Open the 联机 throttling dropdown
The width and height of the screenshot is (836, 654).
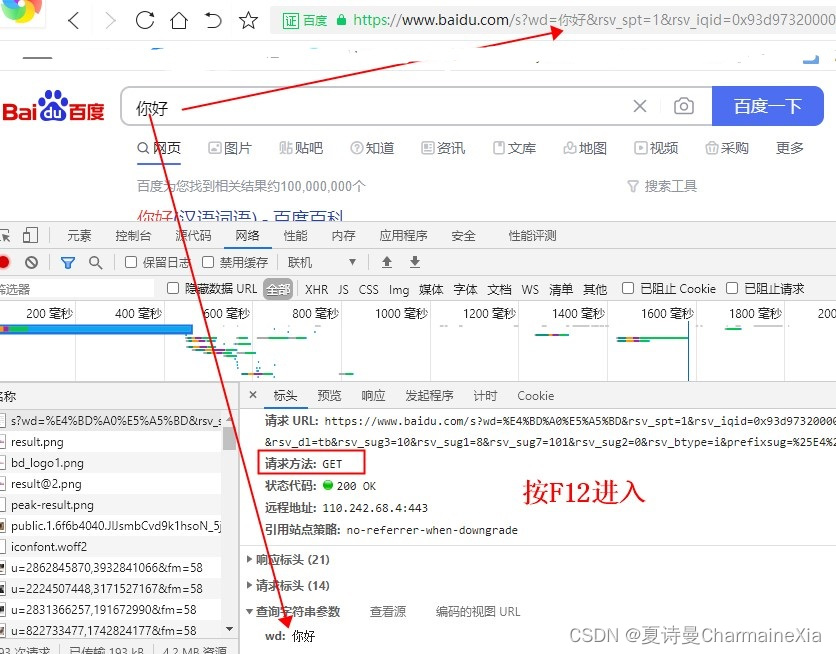[x=321, y=262]
